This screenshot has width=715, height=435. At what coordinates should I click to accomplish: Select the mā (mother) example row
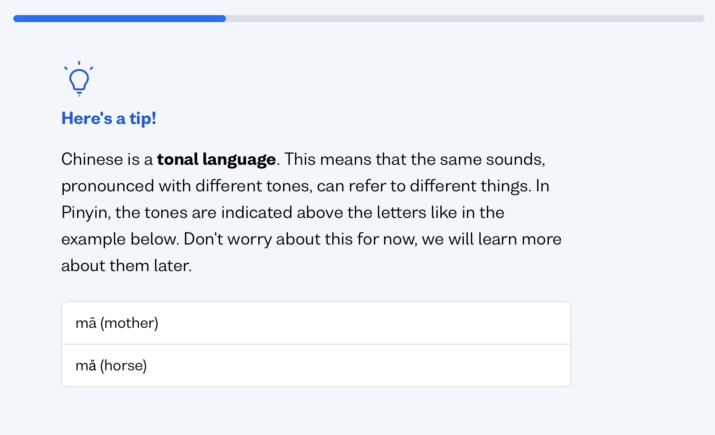[x=316, y=323]
